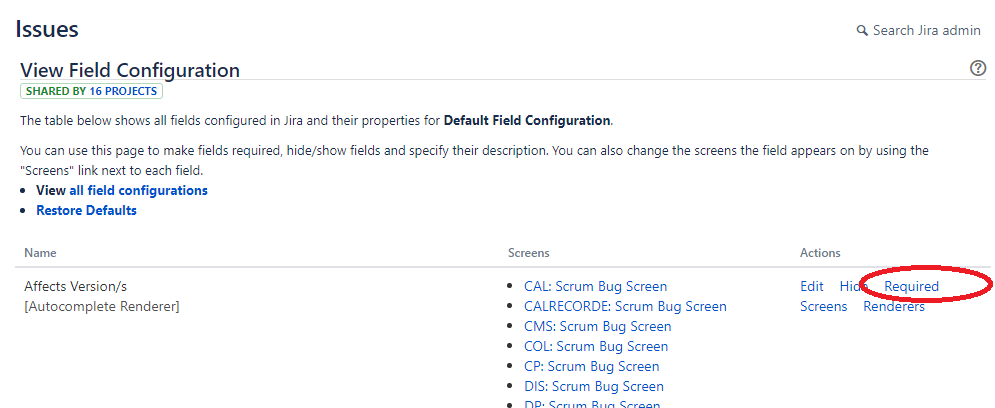
Task: Open Renderers action for Affects Version/s
Action: (893, 306)
